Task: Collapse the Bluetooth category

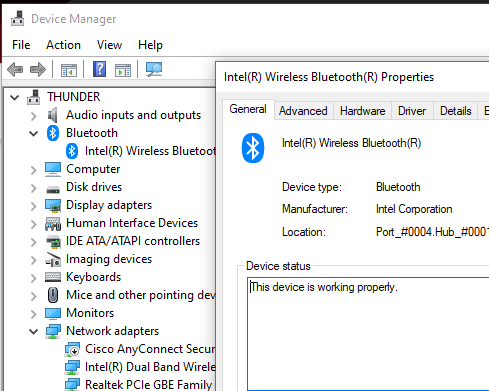Action: click(x=33, y=133)
